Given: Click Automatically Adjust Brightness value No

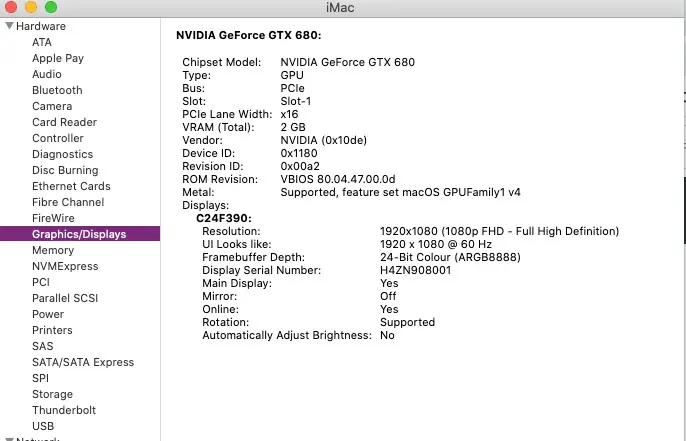Looking at the screenshot, I should (387, 335).
